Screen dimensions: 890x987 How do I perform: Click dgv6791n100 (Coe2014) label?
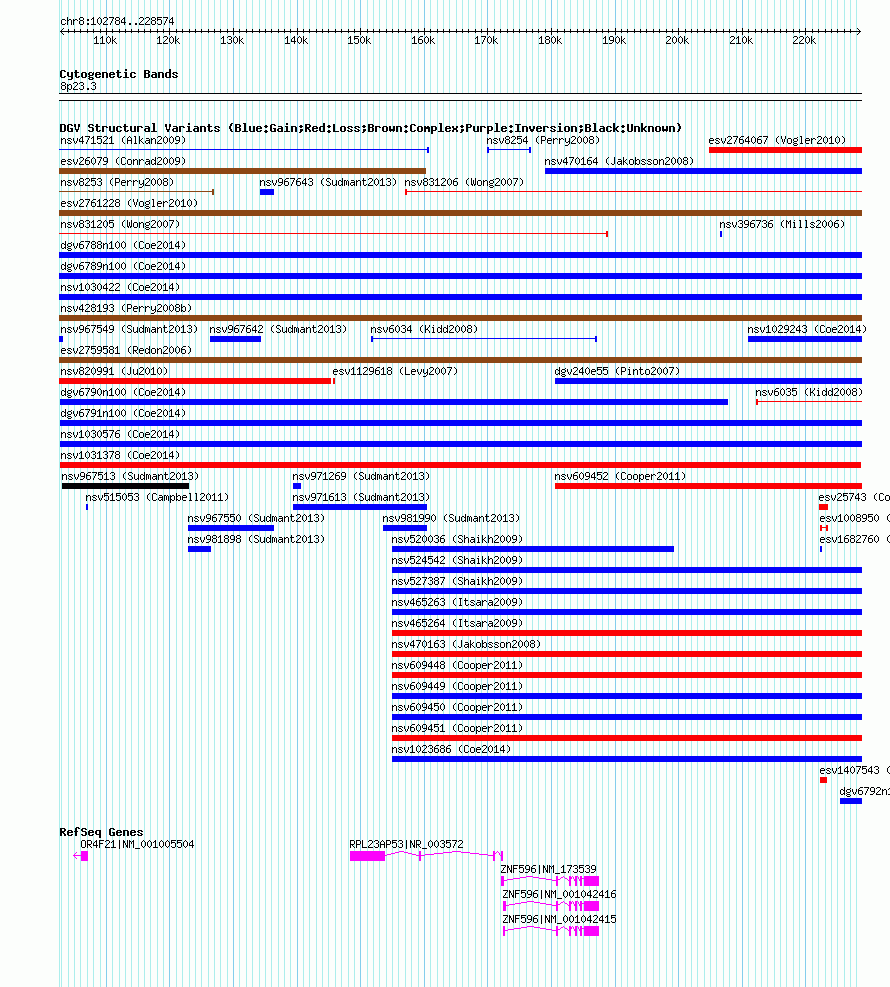click(x=123, y=414)
